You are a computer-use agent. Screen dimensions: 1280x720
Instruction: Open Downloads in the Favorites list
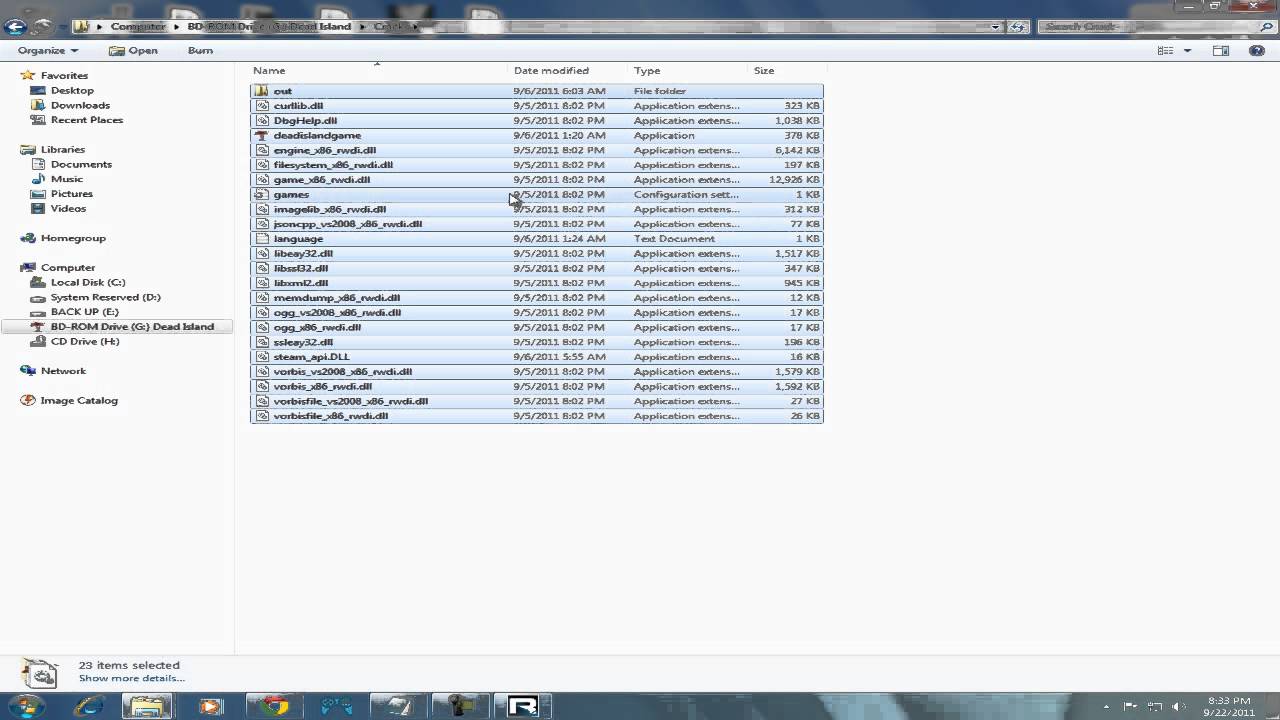pos(80,105)
